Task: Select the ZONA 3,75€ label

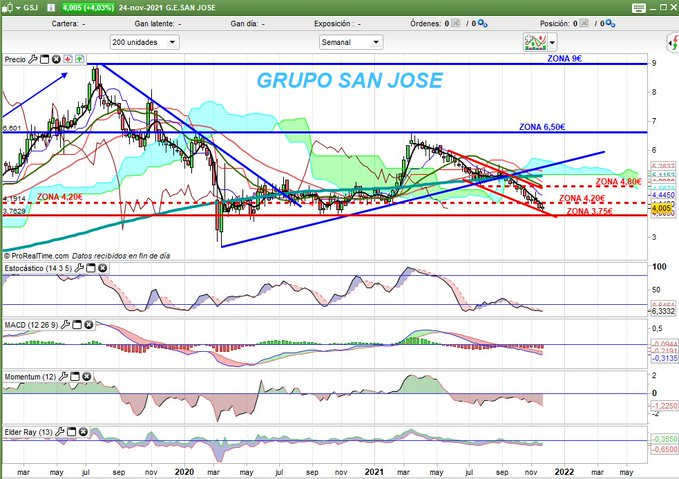Action: 590,211
